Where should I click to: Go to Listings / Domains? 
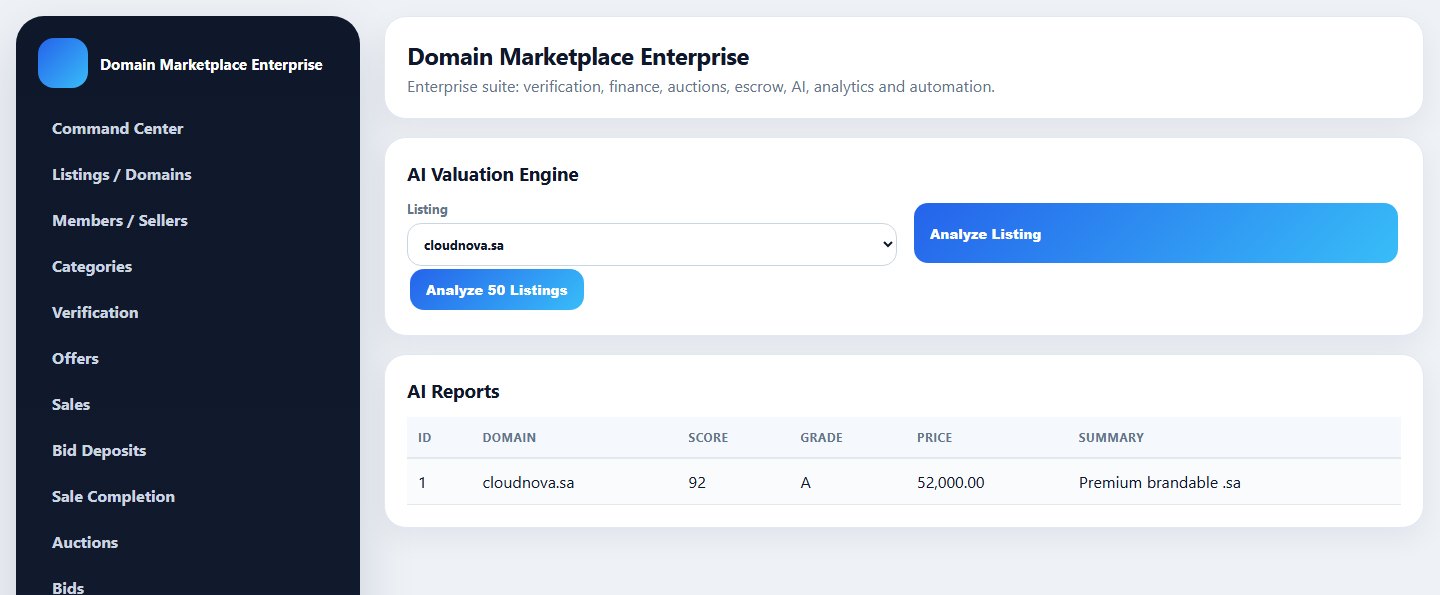click(122, 175)
